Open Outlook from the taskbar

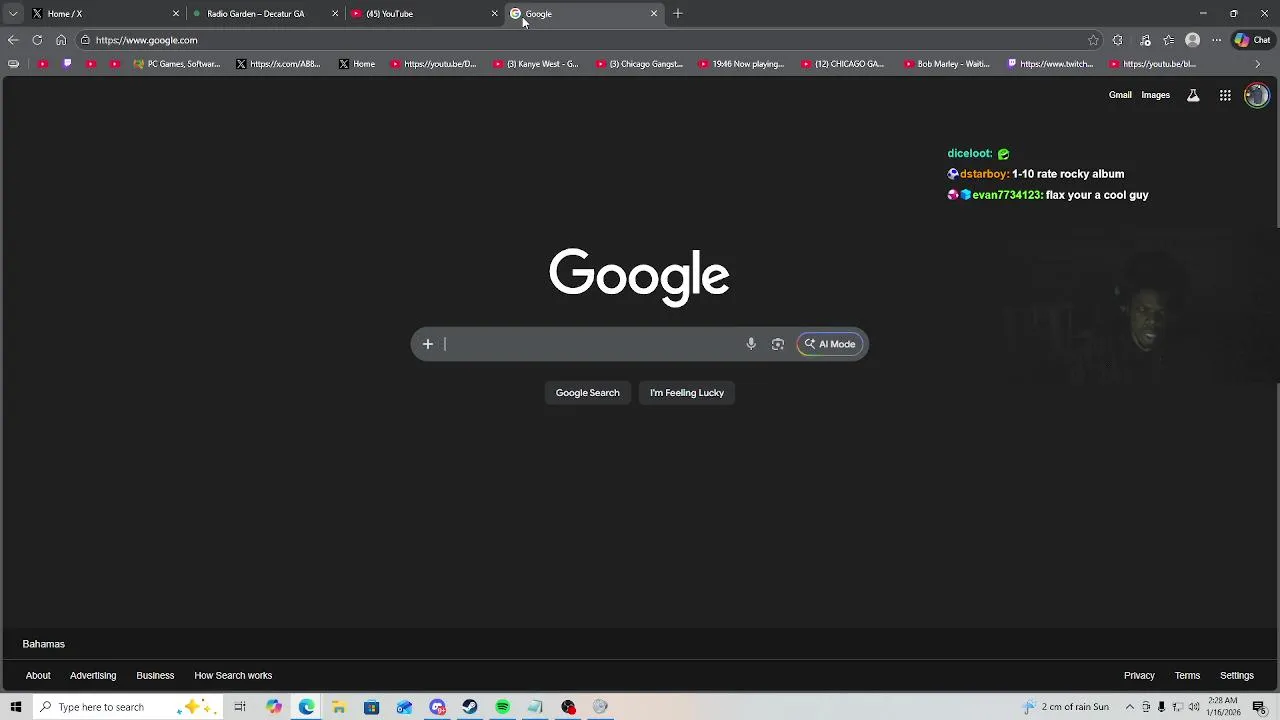[404, 707]
